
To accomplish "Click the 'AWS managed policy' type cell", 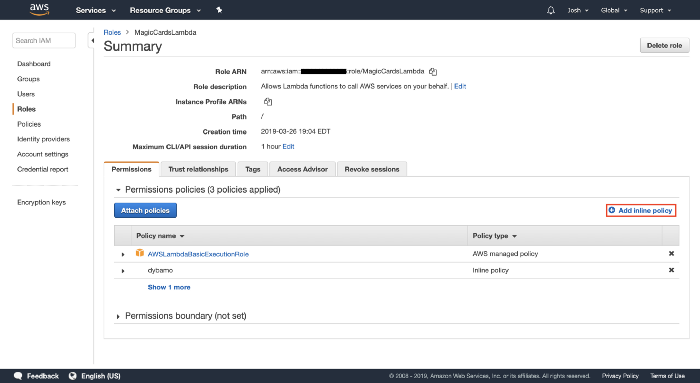I will 505,254.
